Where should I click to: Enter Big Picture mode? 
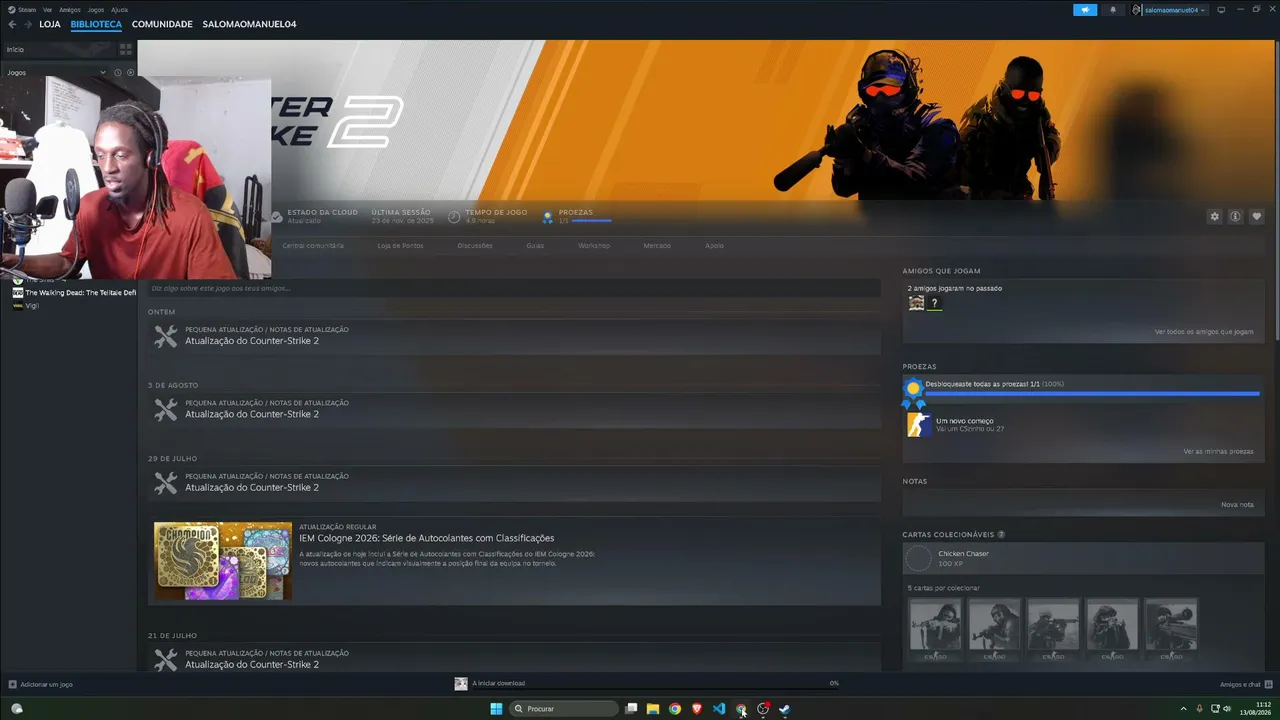point(1221,10)
